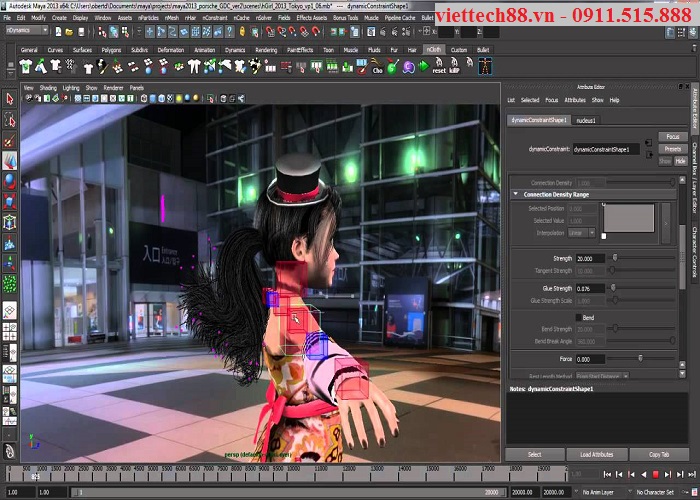This screenshot has height=500, width=700.
Task: Click the humanoid figure icon on shelf
Action: pyautogui.click(x=486, y=66)
